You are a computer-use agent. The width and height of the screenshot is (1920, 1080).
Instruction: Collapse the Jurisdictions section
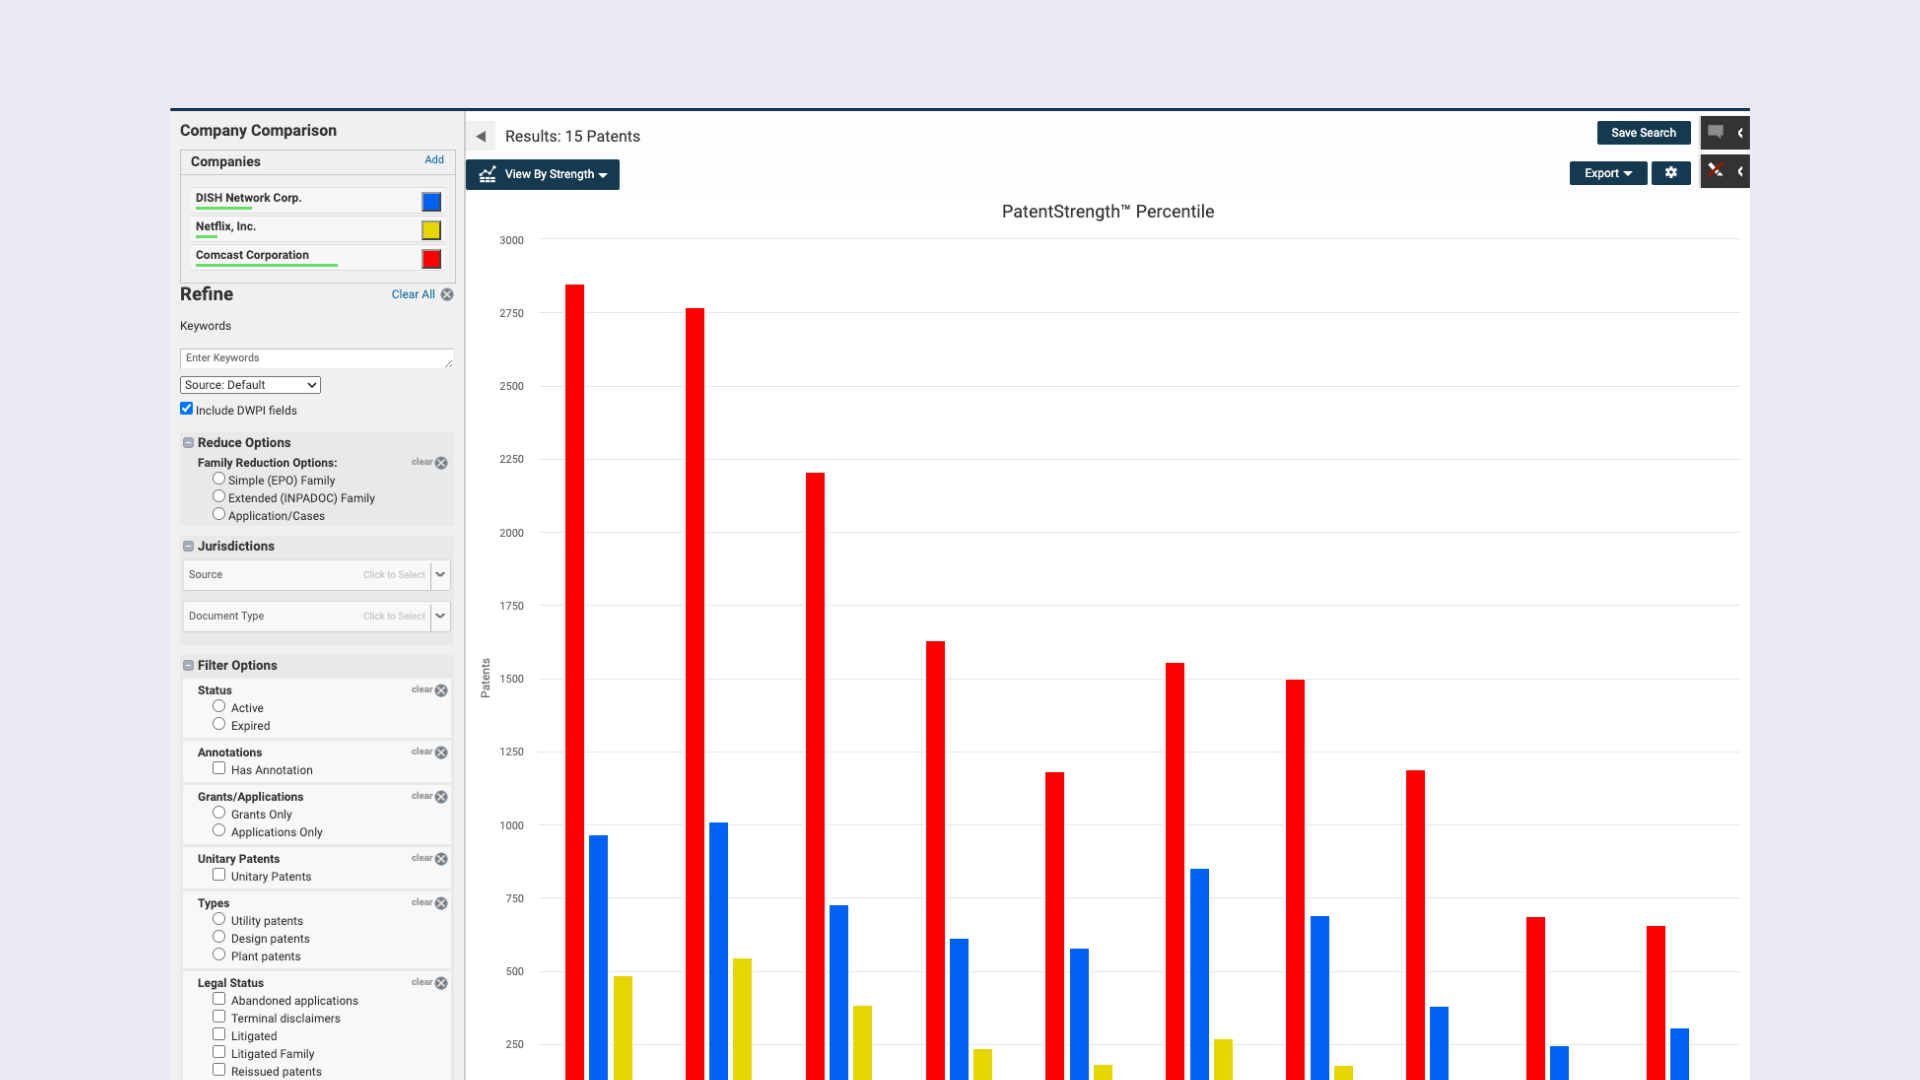click(x=188, y=546)
